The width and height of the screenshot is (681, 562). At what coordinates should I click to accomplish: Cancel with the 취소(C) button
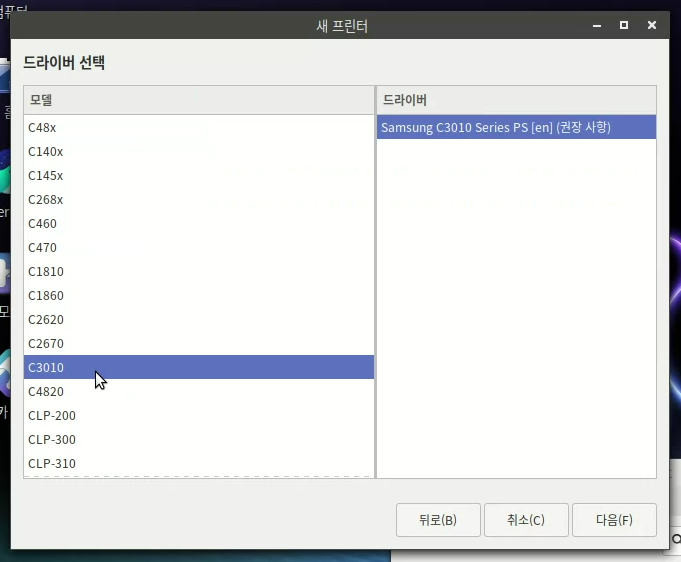526,520
